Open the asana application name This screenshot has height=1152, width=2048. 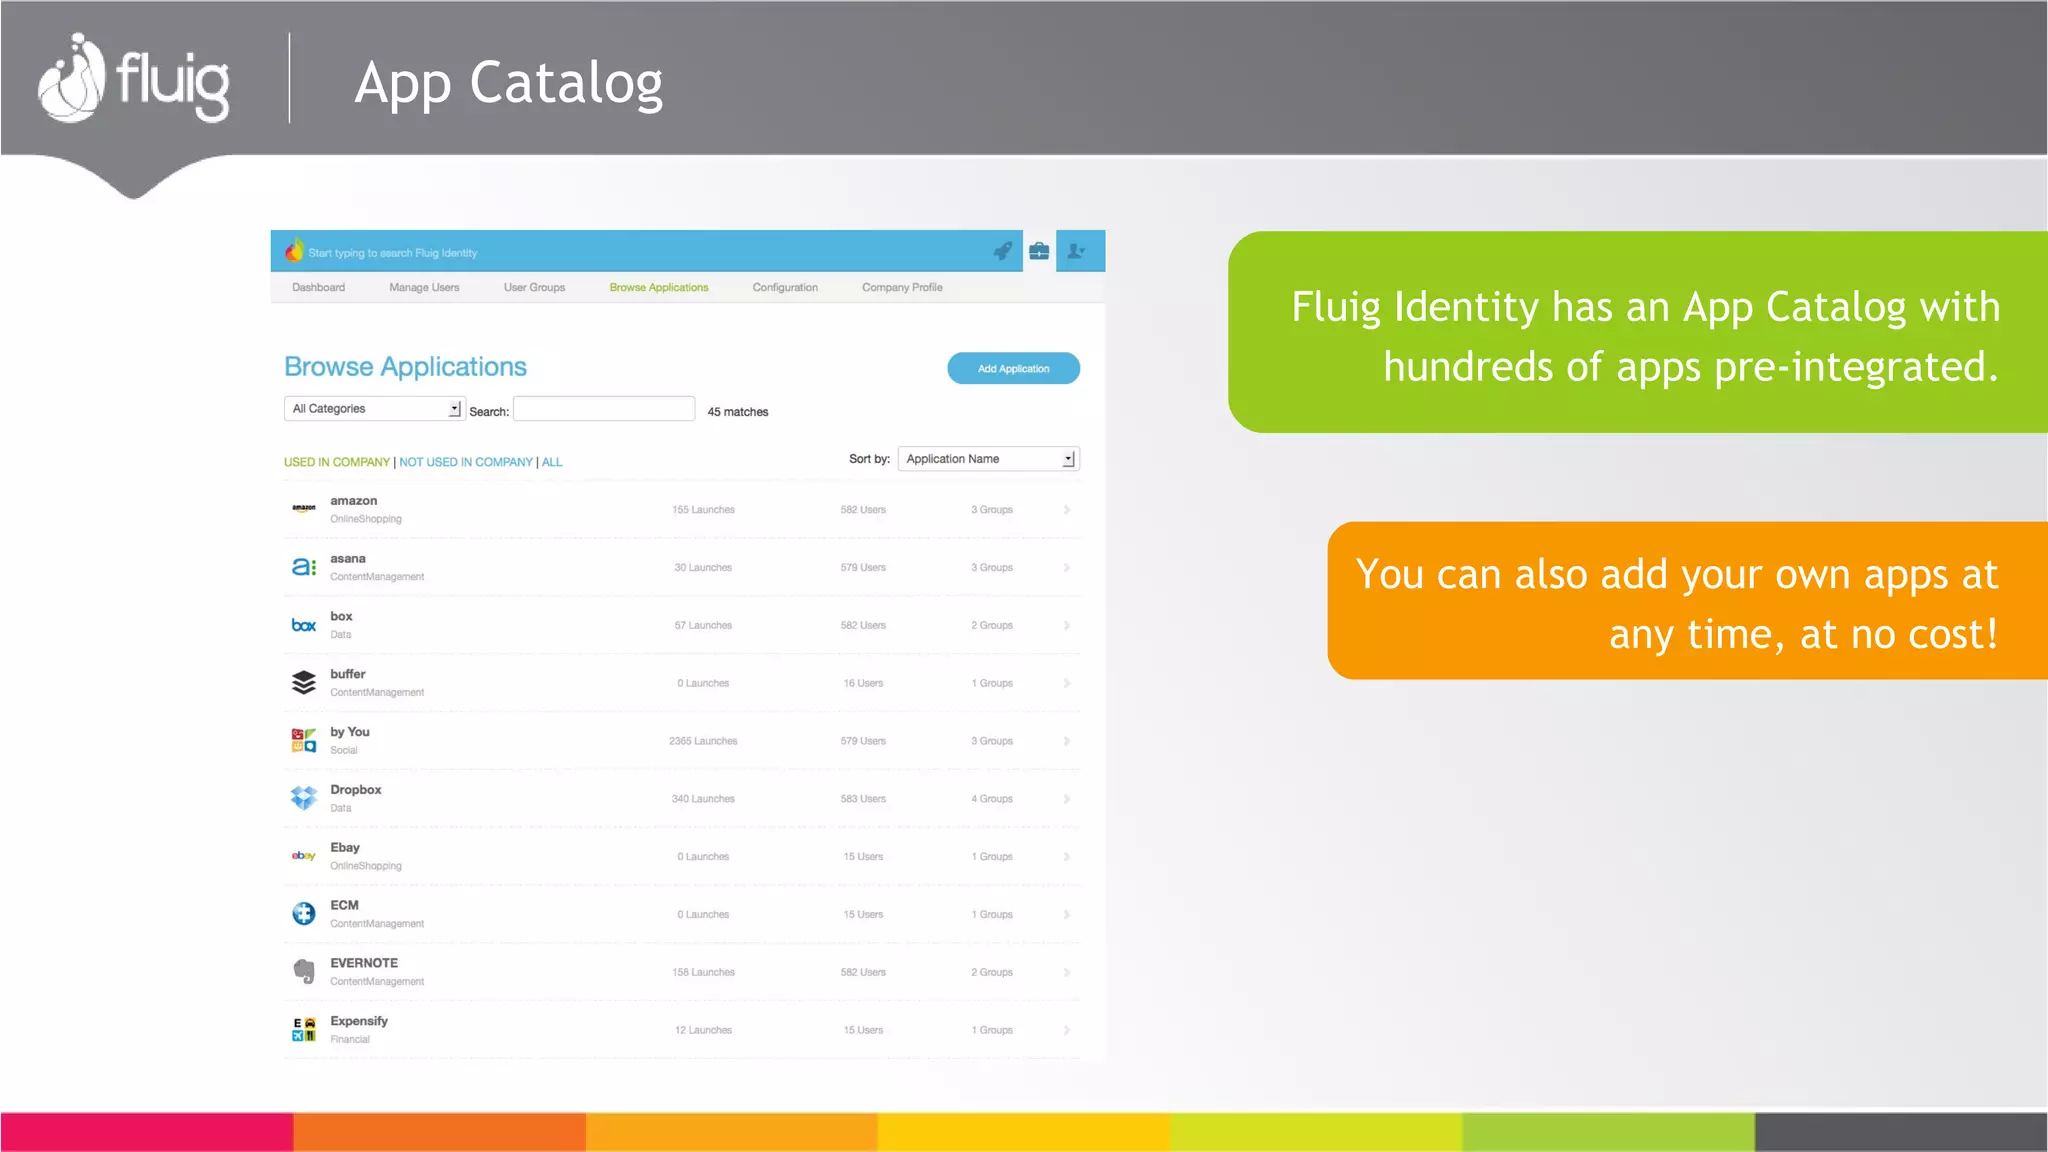(348, 559)
